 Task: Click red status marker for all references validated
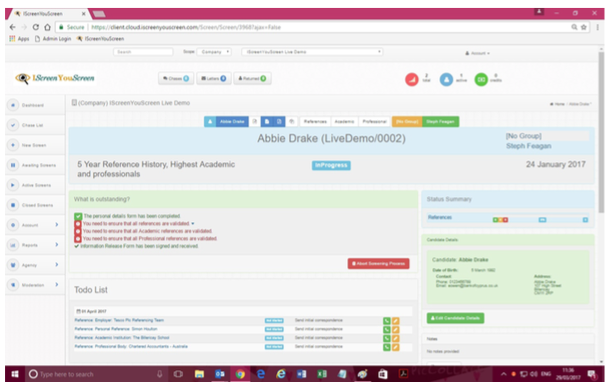tap(78, 224)
